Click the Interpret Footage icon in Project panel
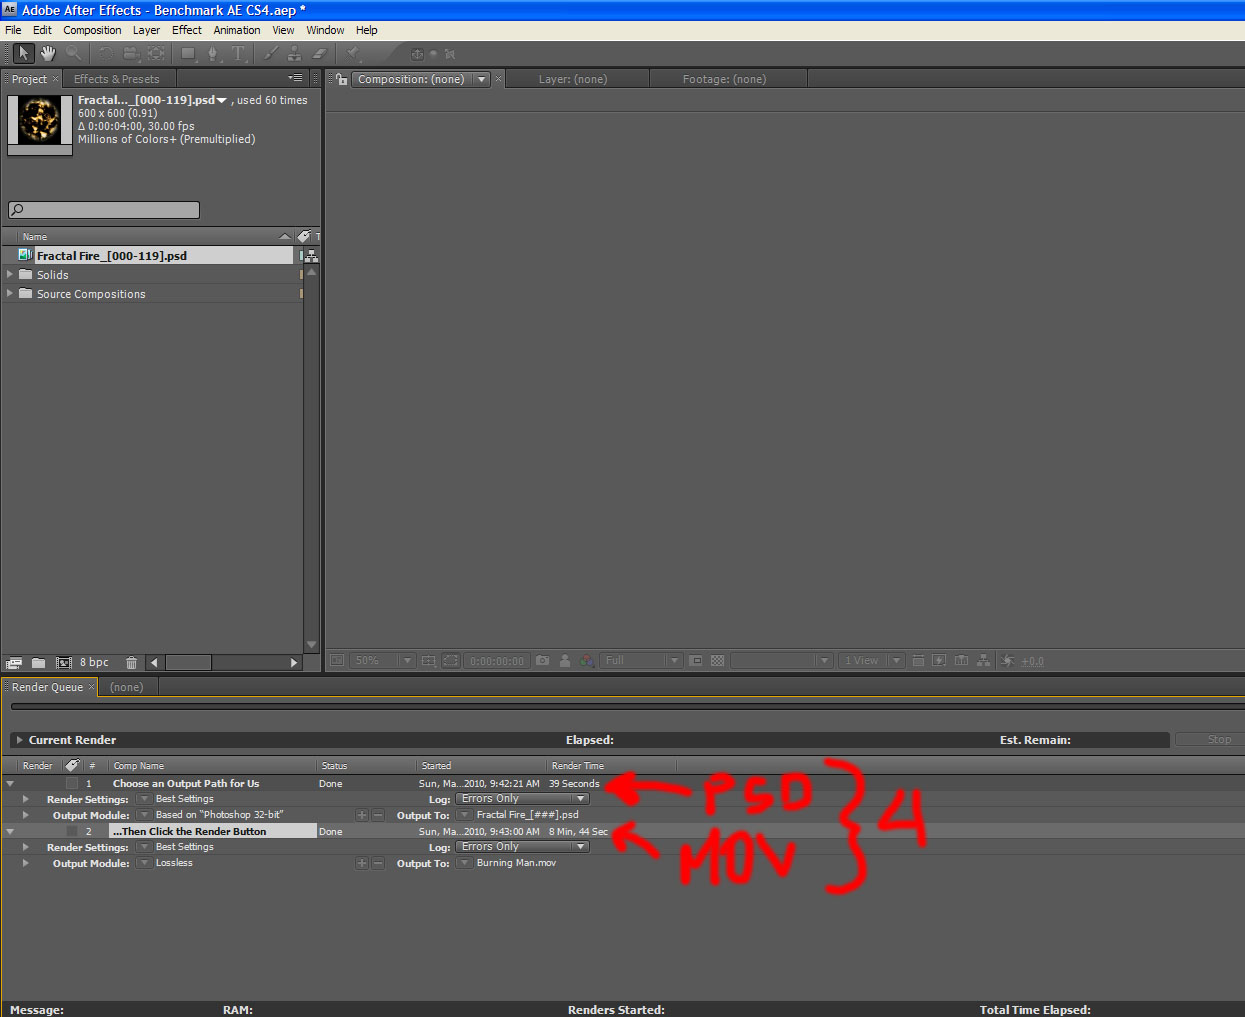The width and height of the screenshot is (1245, 1017). point(14,662)
